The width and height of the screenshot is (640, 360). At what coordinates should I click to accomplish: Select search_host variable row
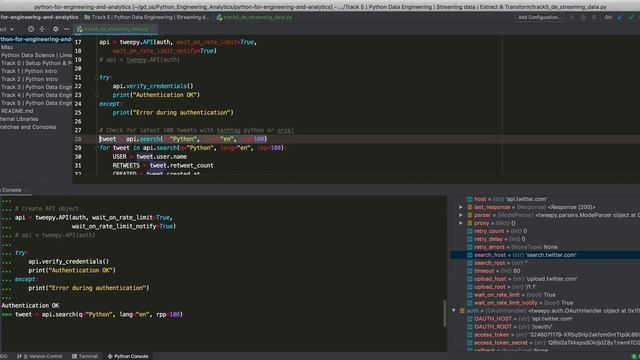click(x=545, y=255)
